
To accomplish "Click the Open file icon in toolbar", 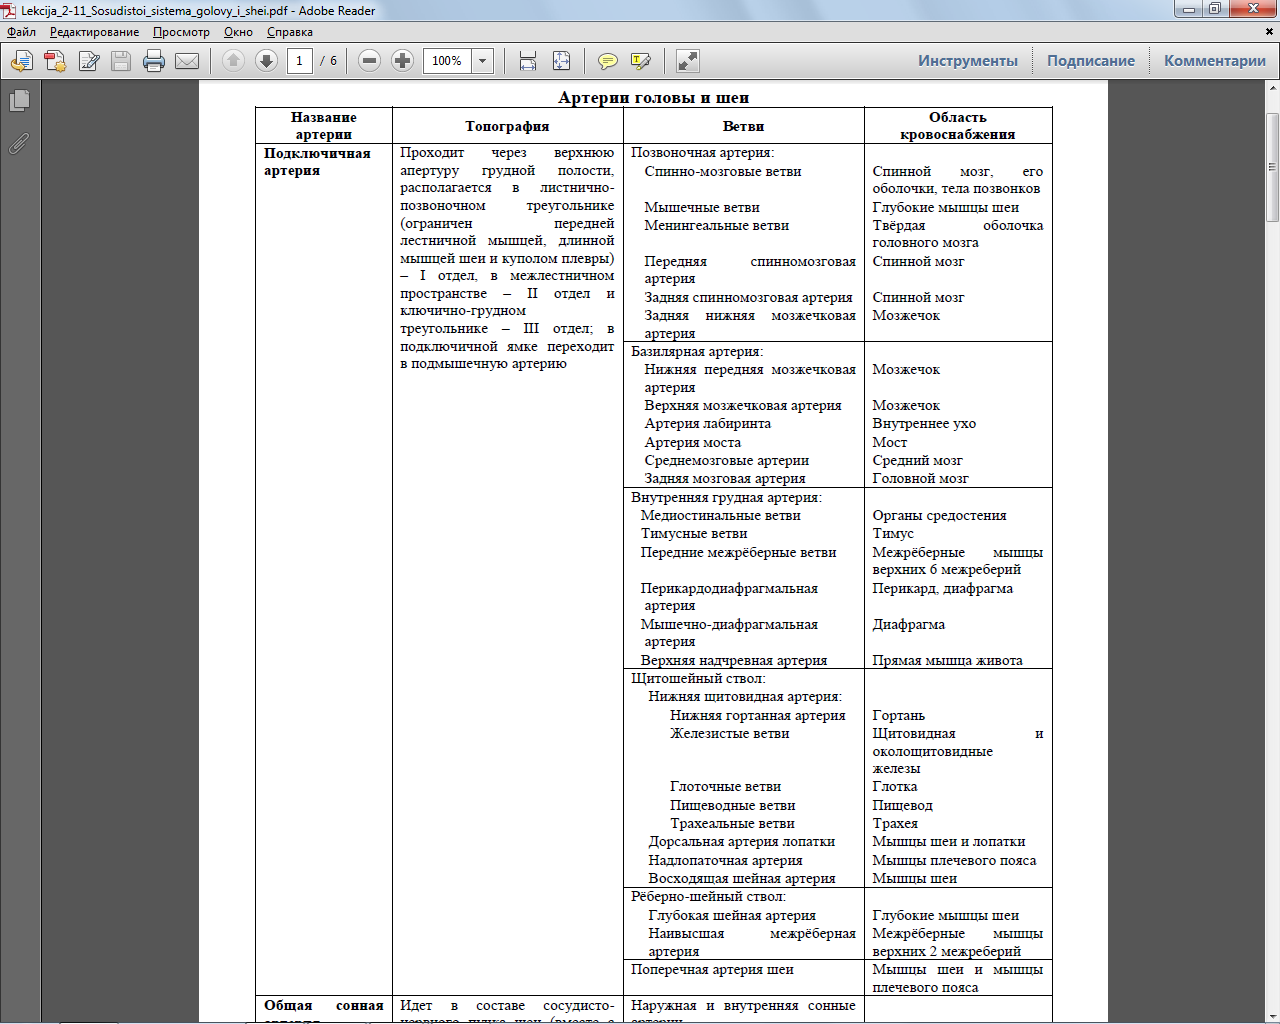I will (22, 61).
